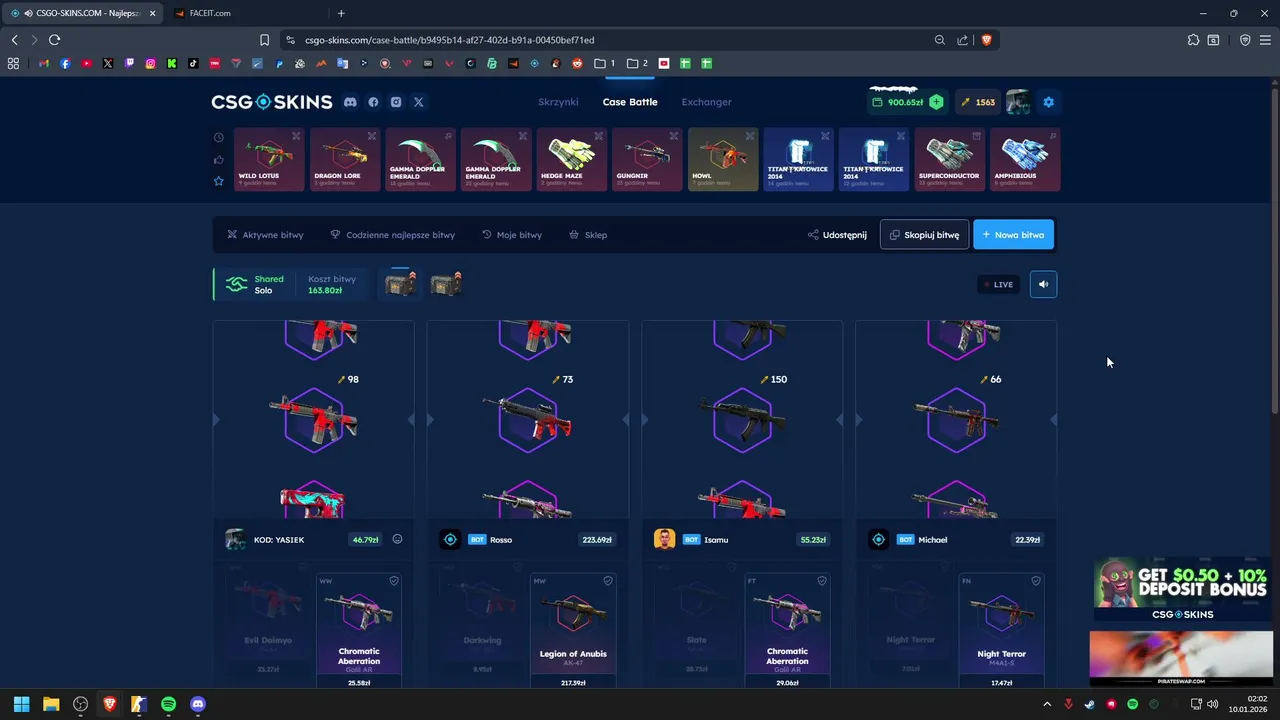This screenshot has width=1280, height=720.
Task: Click the shield icon on the Legion of Anubis card
Action: (608, 581)
